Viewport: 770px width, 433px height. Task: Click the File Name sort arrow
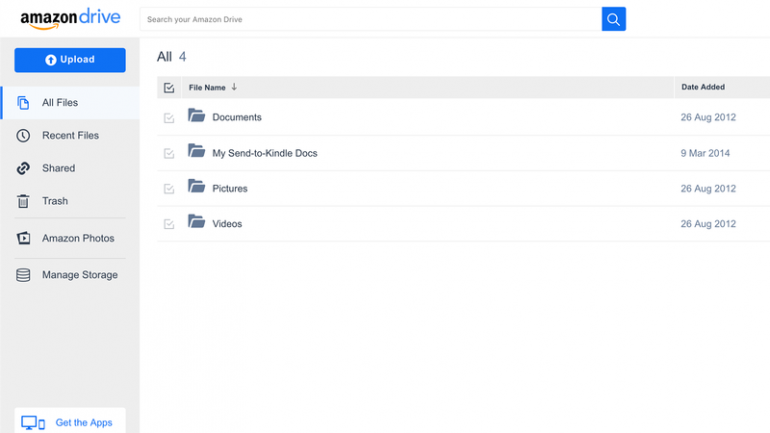pos(234,87)
